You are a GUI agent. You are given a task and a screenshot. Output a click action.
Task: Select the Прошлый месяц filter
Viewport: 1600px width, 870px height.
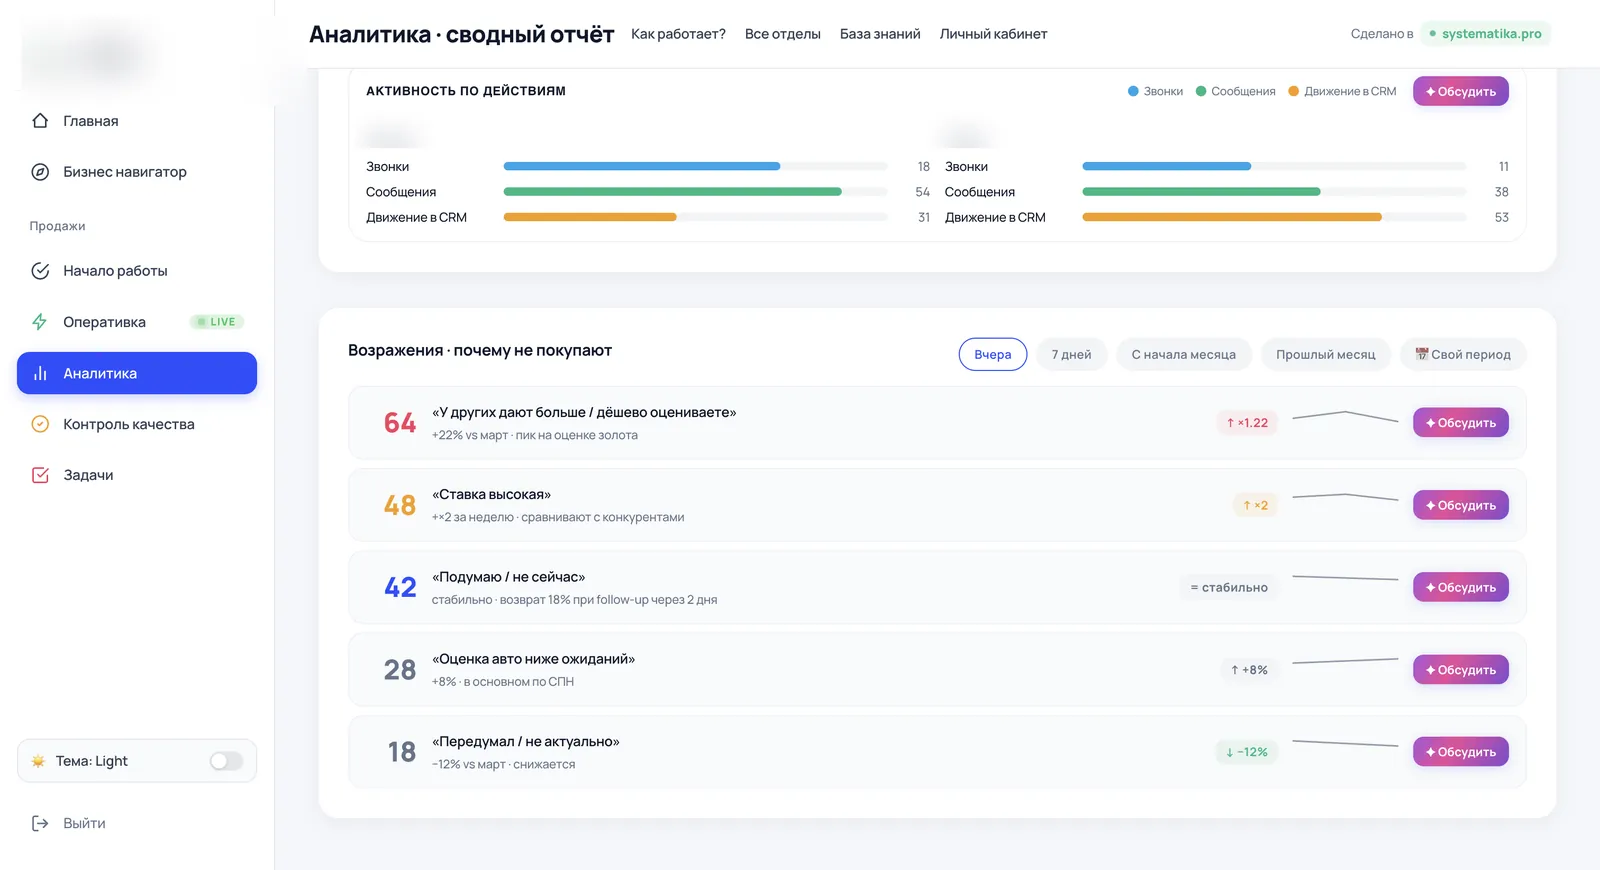(x=1326, y=354)
